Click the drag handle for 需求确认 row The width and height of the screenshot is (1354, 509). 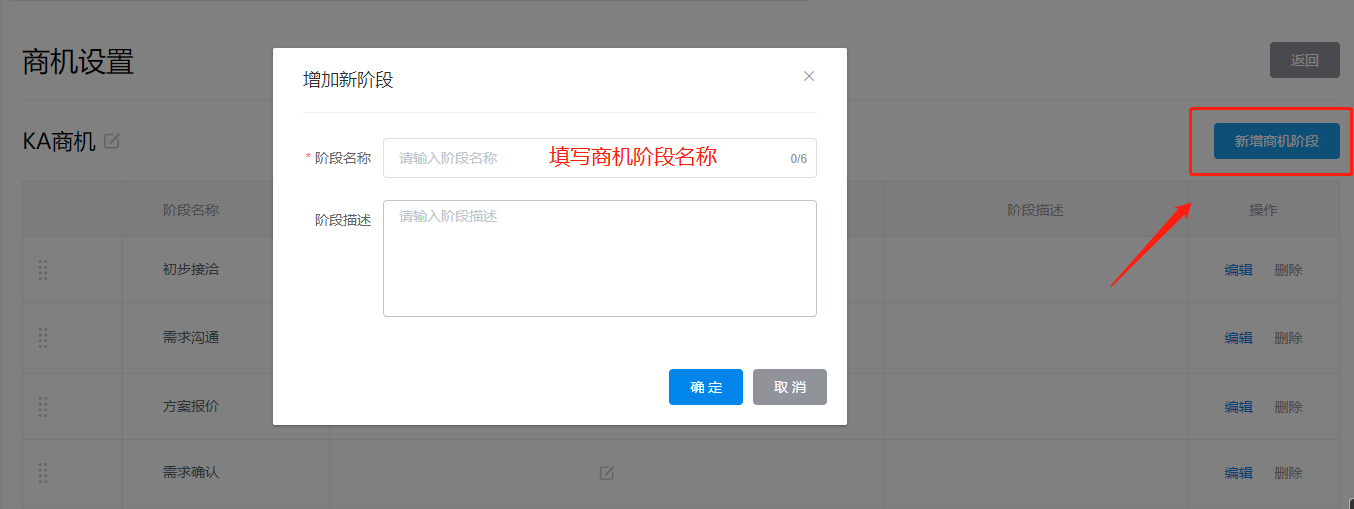coord(43,473)
